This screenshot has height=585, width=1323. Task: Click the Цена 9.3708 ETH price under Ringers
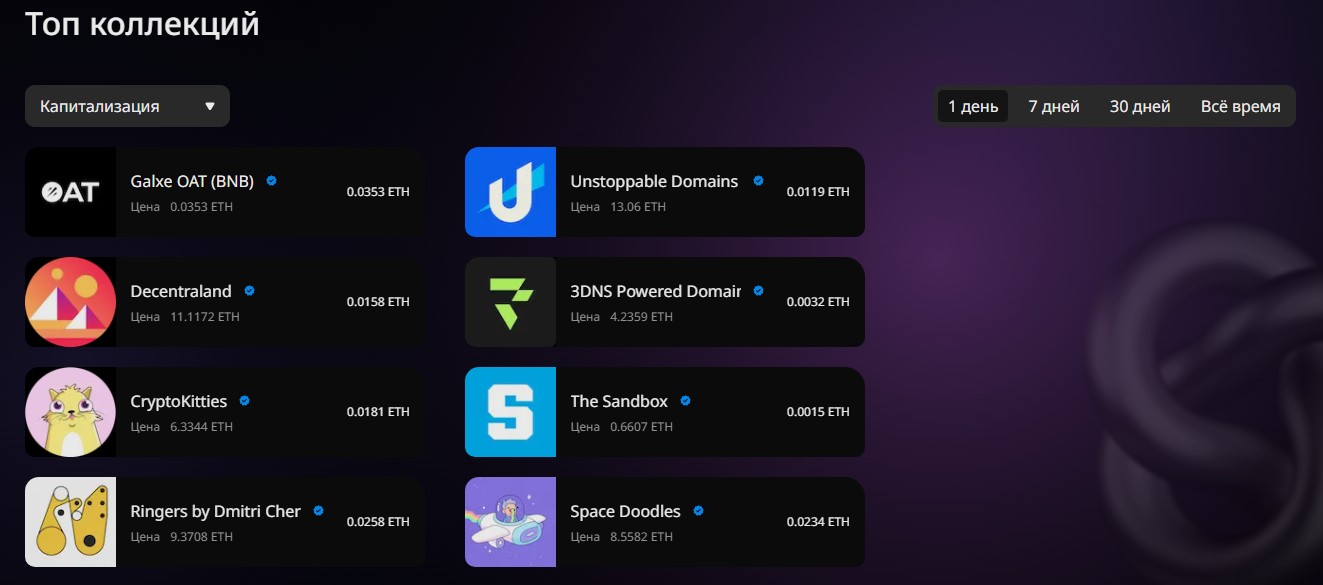[182, 537]
